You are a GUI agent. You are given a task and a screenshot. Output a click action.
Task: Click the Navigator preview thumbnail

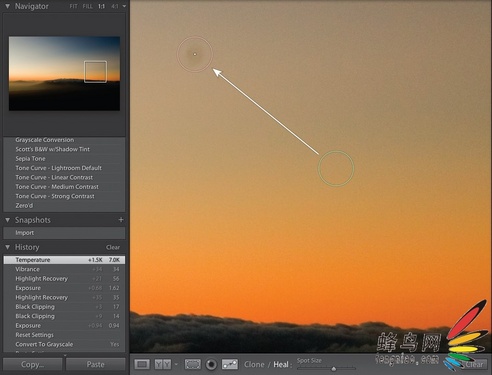[x=64, y=73]
